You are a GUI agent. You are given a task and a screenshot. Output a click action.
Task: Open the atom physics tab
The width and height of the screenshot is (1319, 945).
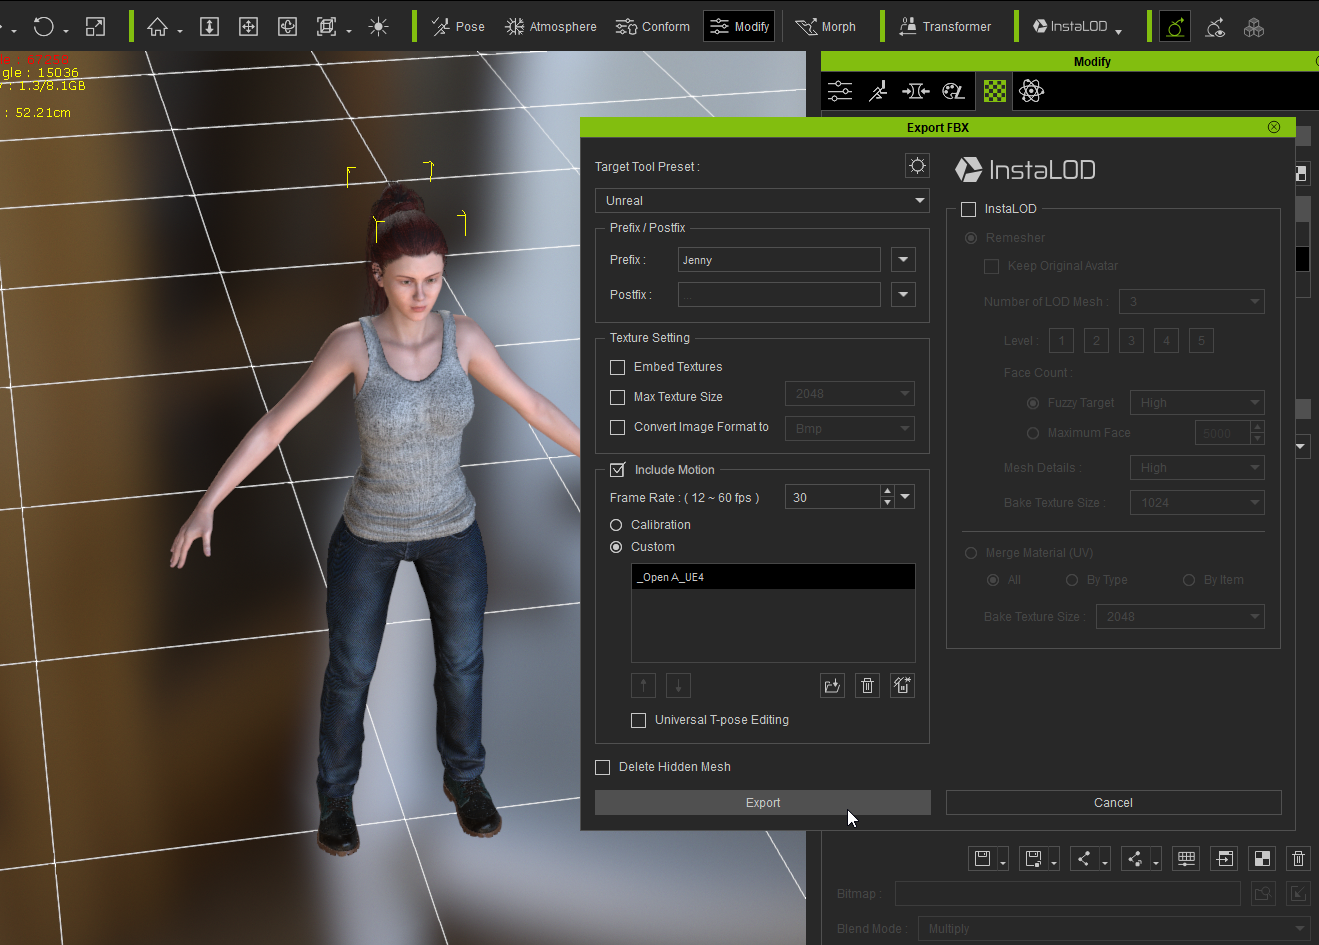pyautogui.click(x=1031, y=92)
